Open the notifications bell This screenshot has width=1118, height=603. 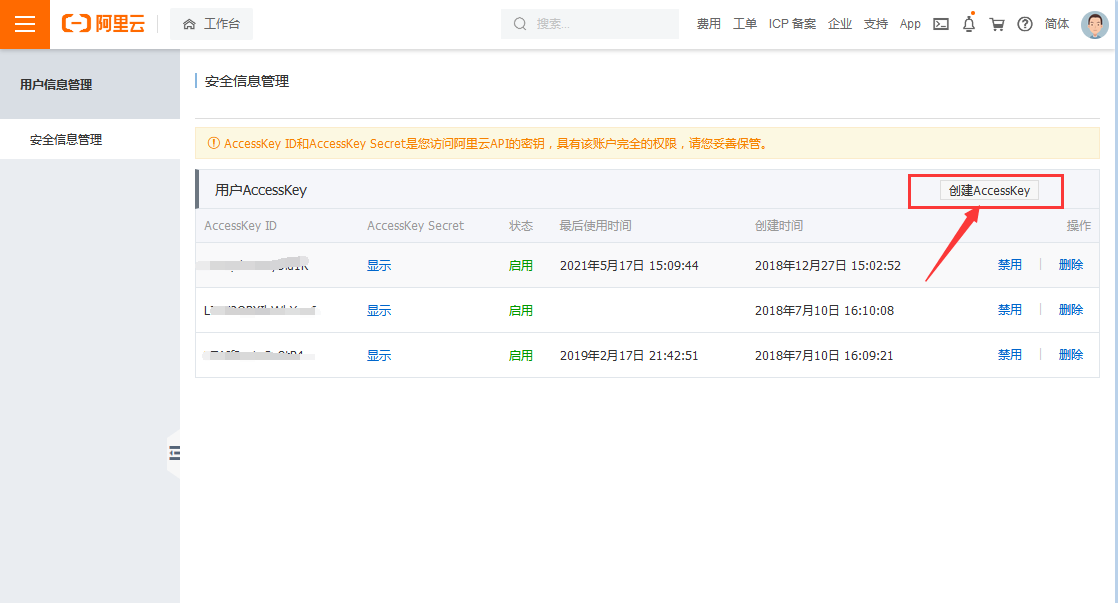pos(968,24)
